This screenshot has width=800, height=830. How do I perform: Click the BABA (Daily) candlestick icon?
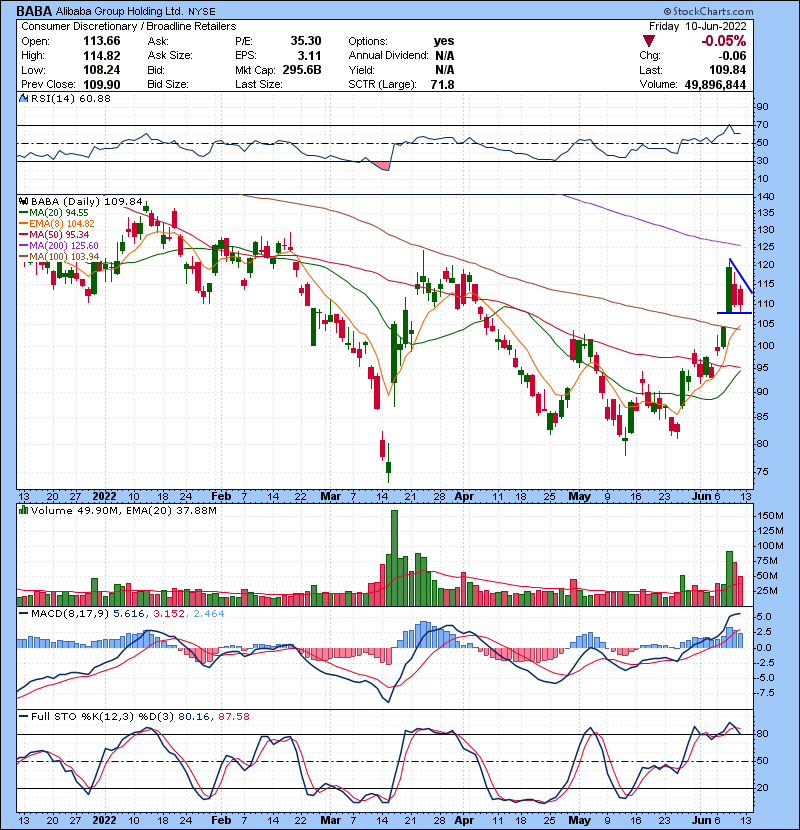point(23,201)
